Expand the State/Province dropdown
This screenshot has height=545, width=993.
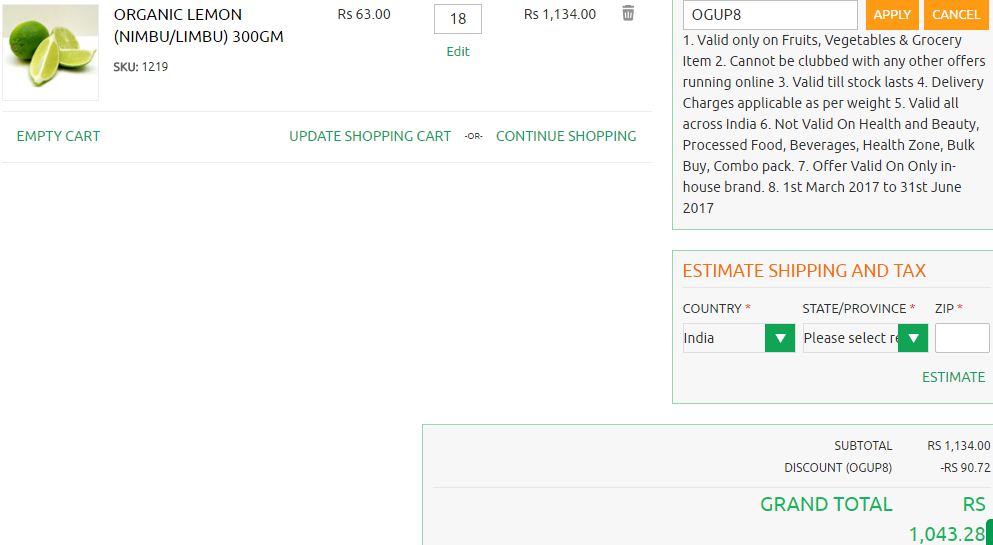click(x=865, y=338)
